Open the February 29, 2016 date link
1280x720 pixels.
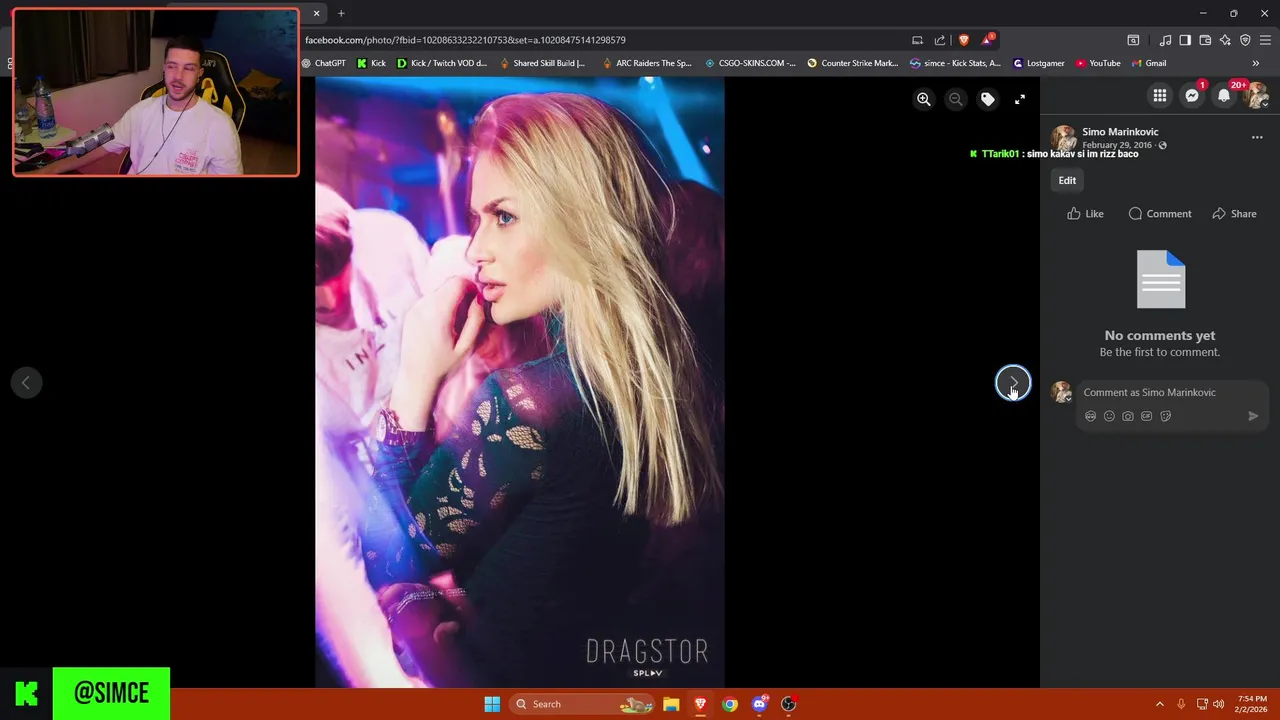point(1117,145)
